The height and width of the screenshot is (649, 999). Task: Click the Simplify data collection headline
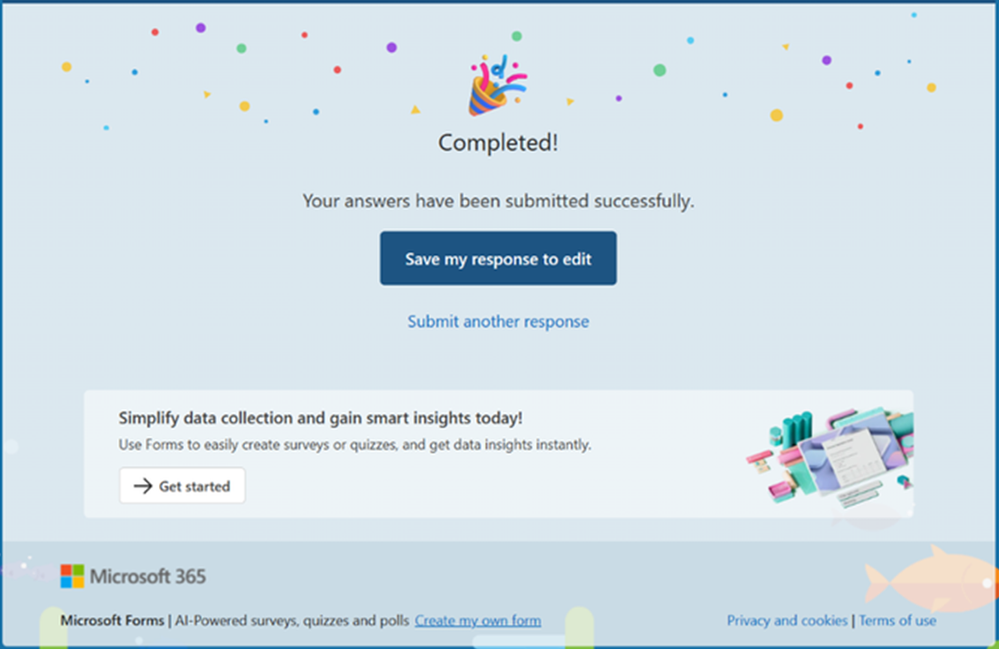tap(320, 418)
